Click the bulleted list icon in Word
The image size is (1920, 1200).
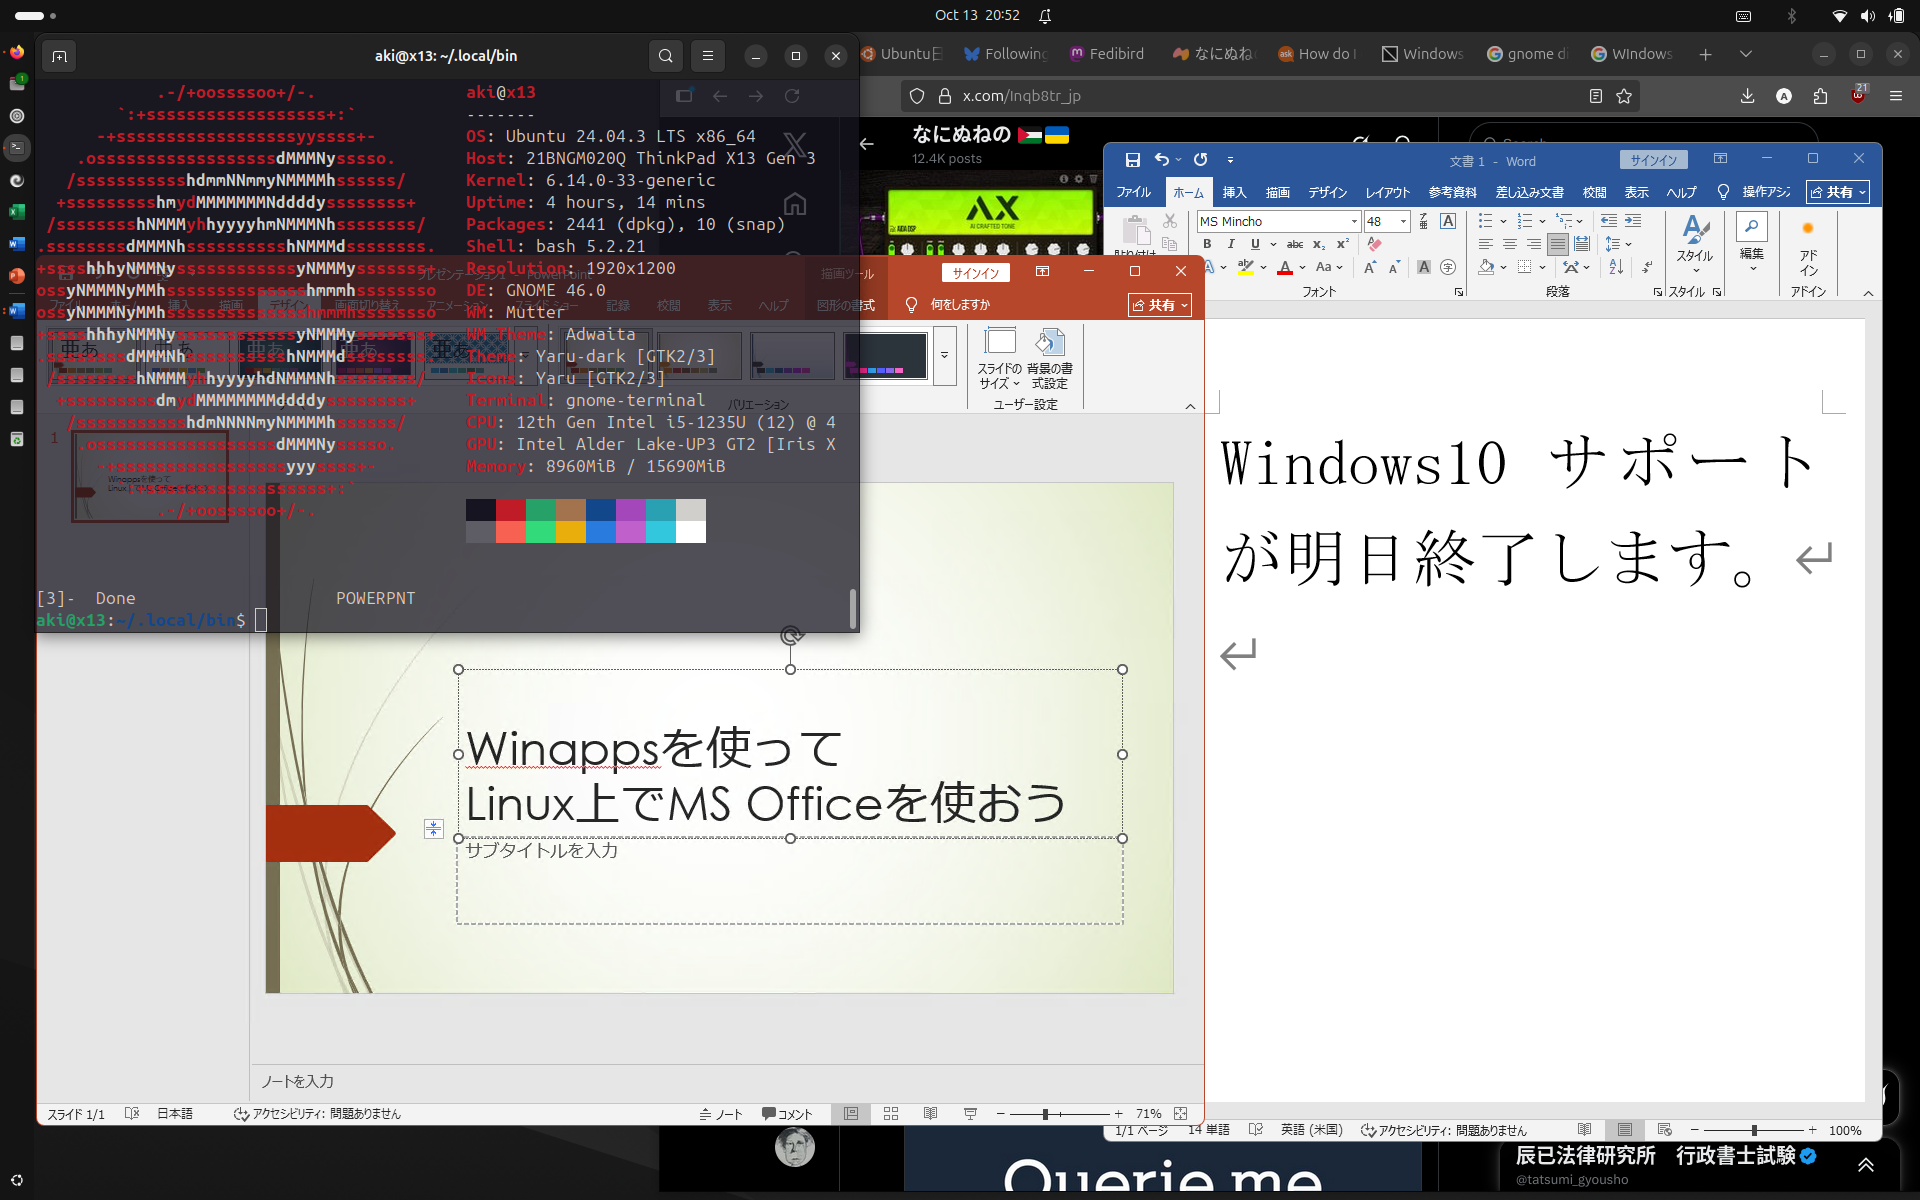click(1485, 221)
